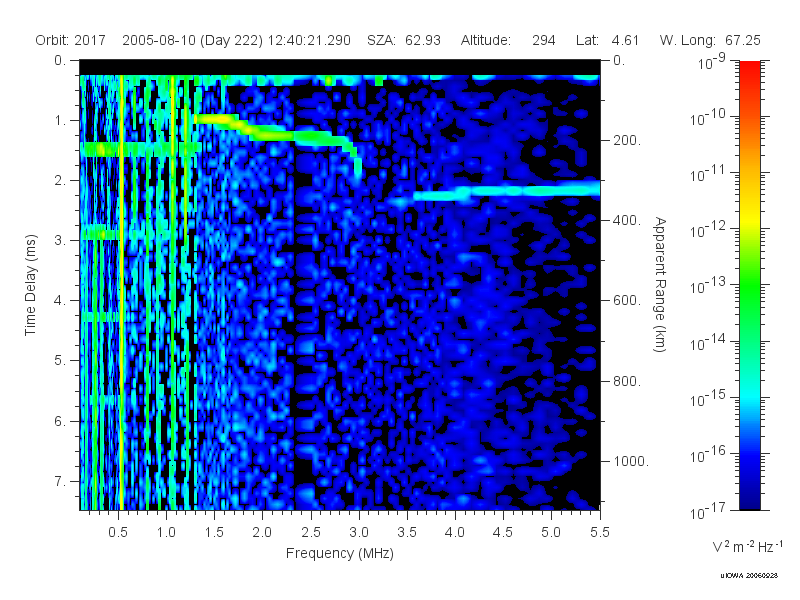Image resolution: width=800 pixels, height=600 pixels.
Task: Click the W. Long: 67.25 value
Action: [710, 40]
